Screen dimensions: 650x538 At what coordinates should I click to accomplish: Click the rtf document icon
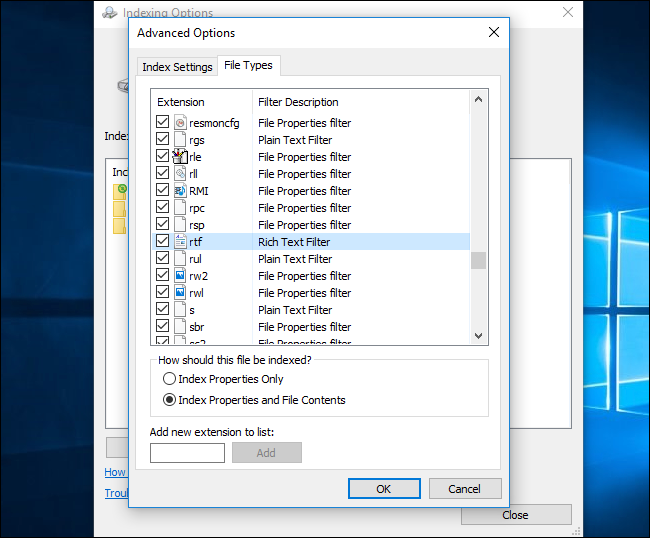pyautogui.click(x=180, y=242)
